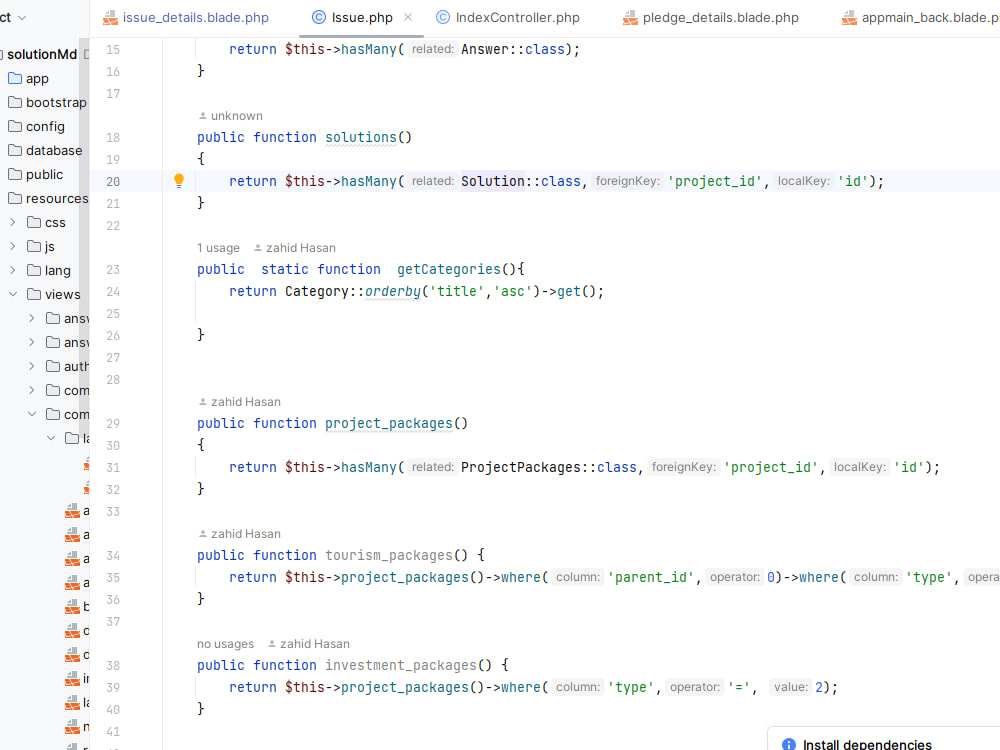The height and width of the screenshot is (750, 1000).
Task: Open the IndexController.php tab
Action: point(508,18)
